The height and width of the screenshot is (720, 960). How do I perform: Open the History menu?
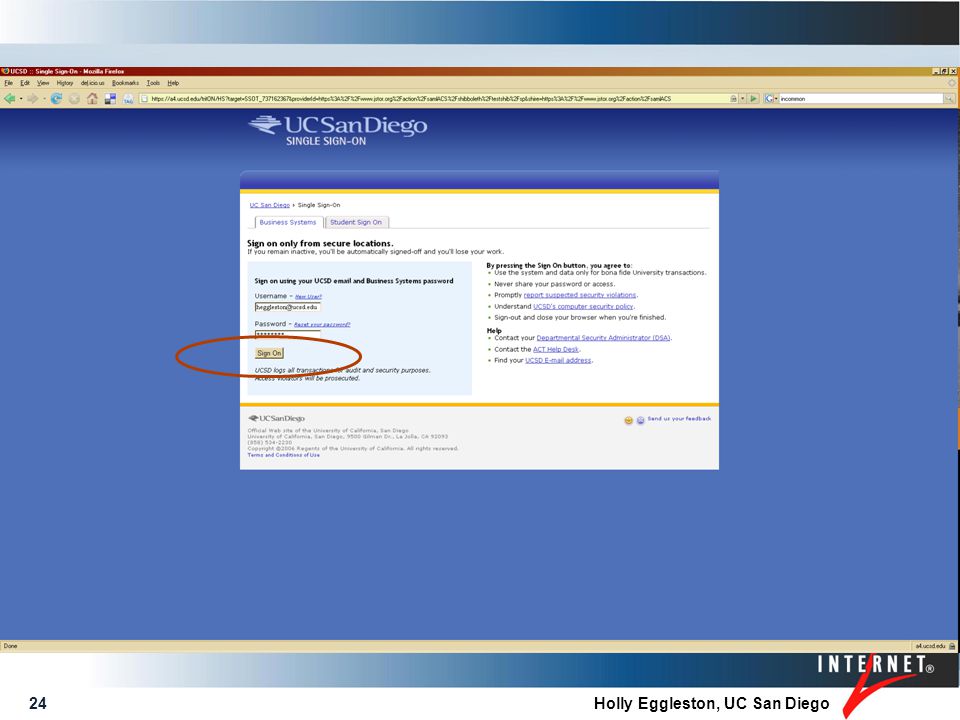[x=64, y=83]
